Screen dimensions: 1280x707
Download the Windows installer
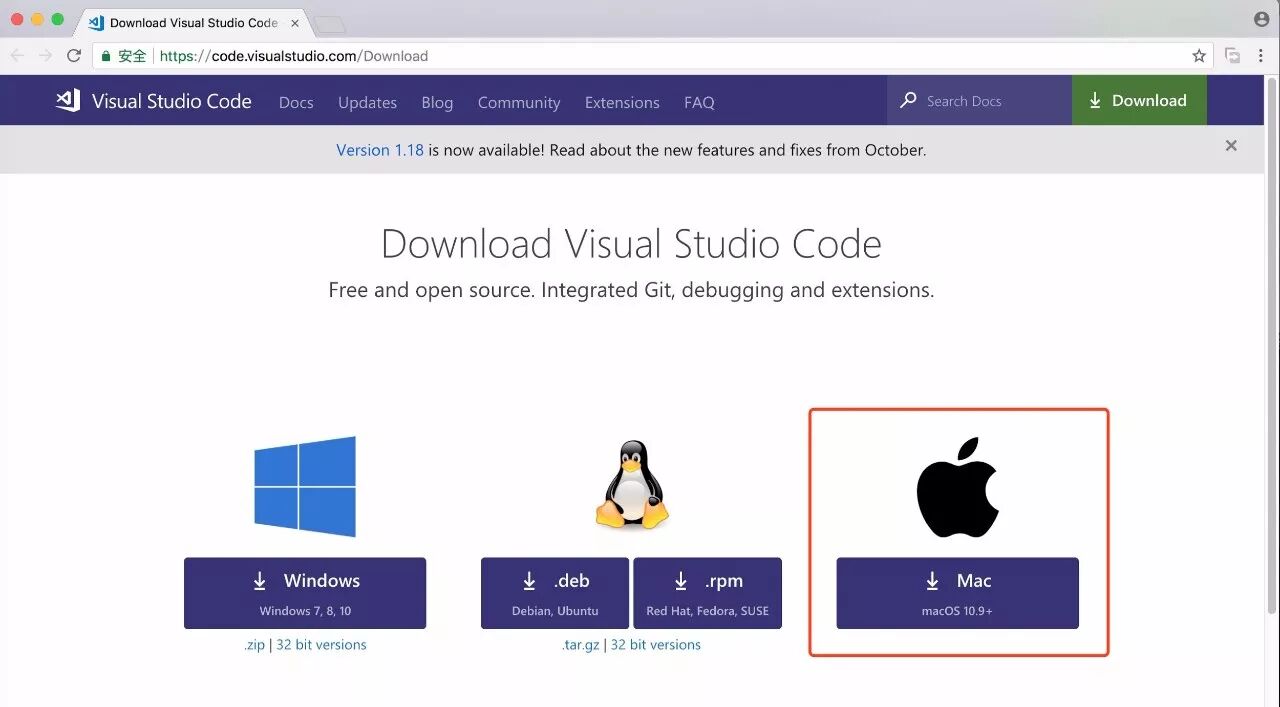pos(305,593)
